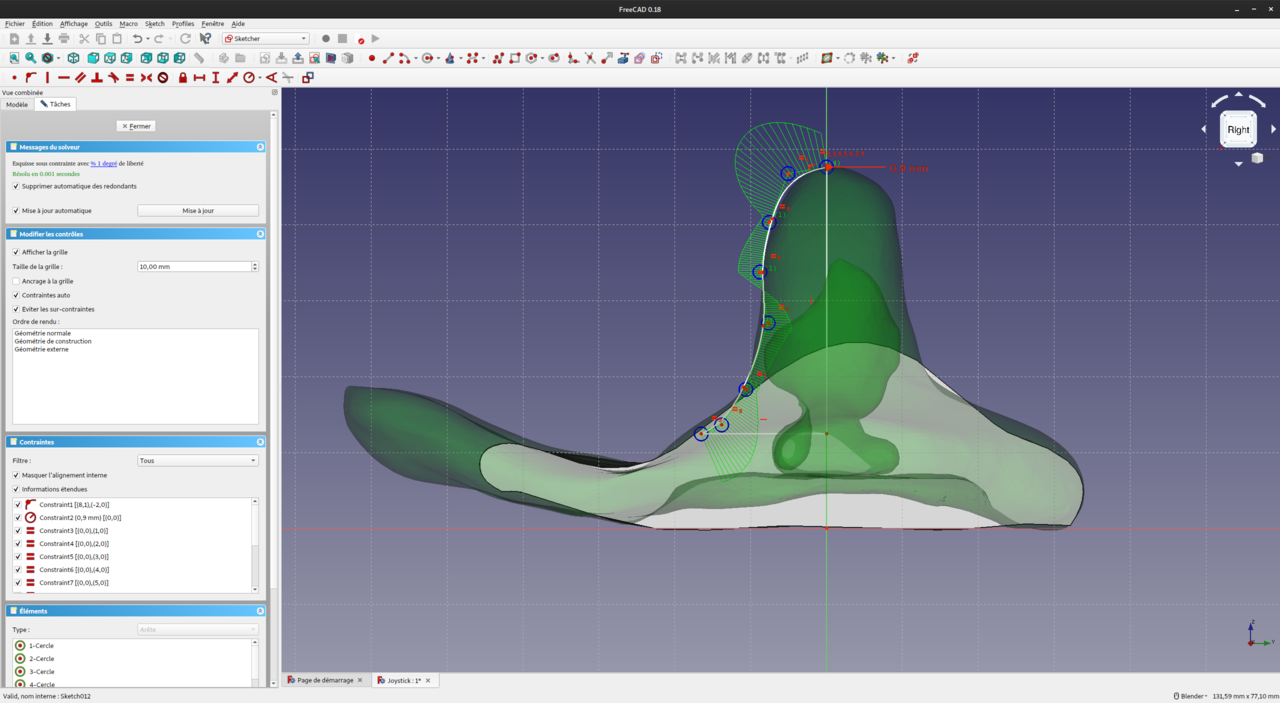Open the Blender navigation style selector
Screen dimensions: 1280x703
(1190, 696)
